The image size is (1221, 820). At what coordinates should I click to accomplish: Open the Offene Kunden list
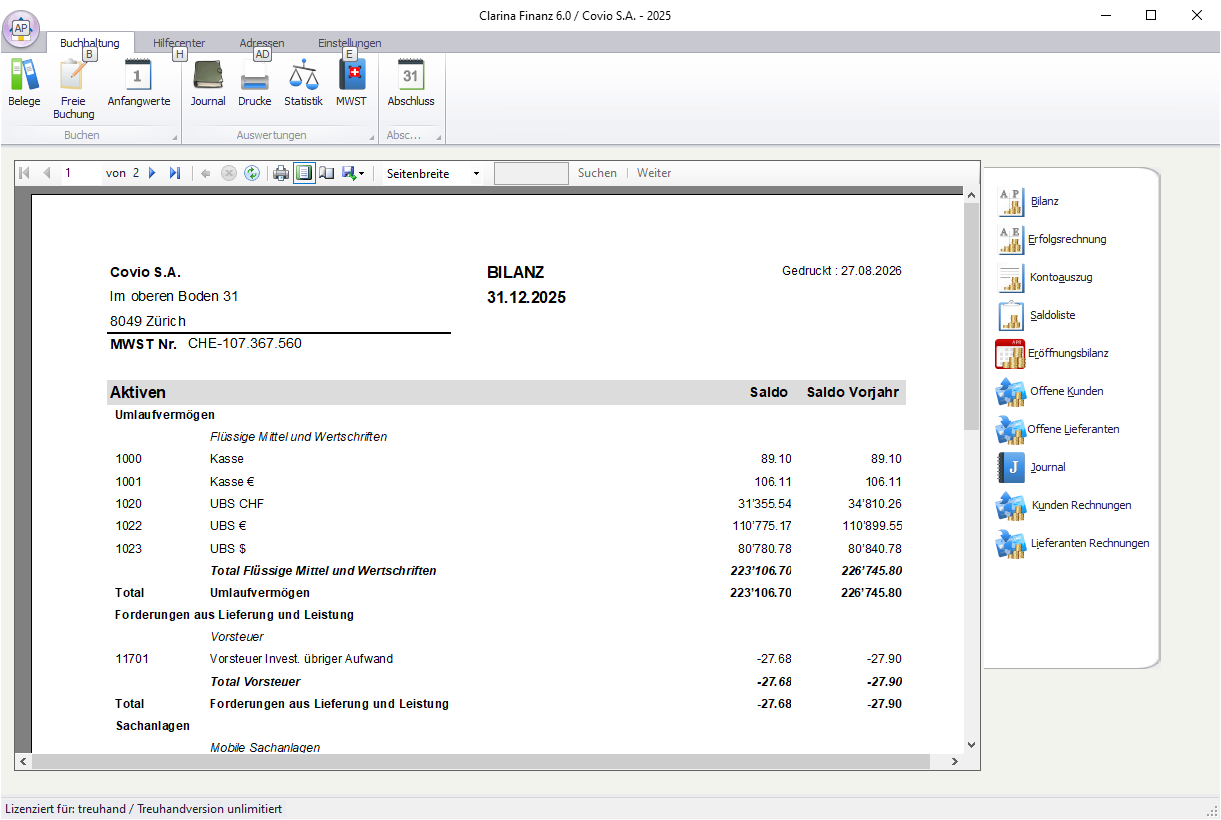pos(1050,392)
